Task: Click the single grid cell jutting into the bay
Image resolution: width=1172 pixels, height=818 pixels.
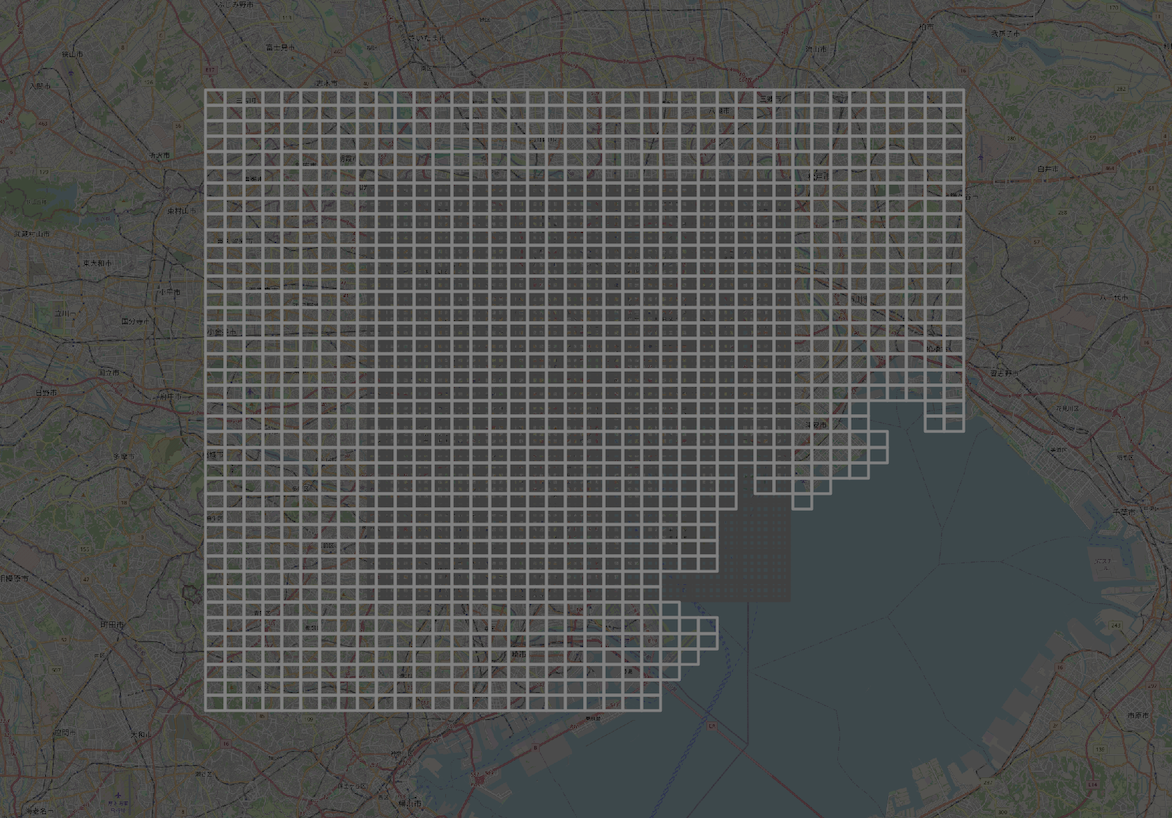Action: pyautogui.click(x=708, y=626)
